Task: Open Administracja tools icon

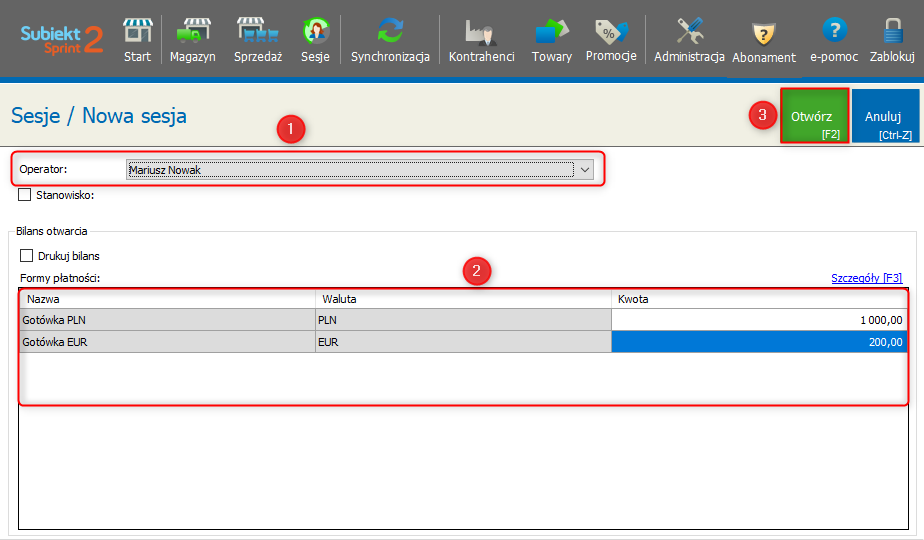Action: [x=689, y=40]
